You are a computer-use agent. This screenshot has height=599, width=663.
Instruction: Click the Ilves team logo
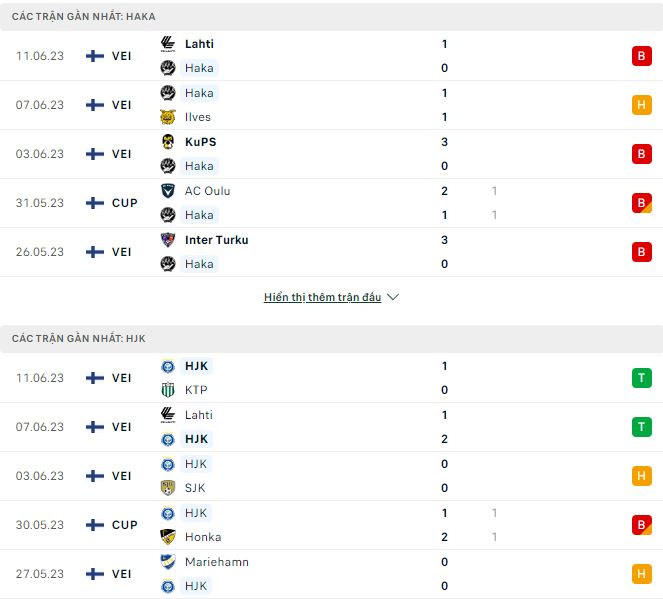point(168,117)
